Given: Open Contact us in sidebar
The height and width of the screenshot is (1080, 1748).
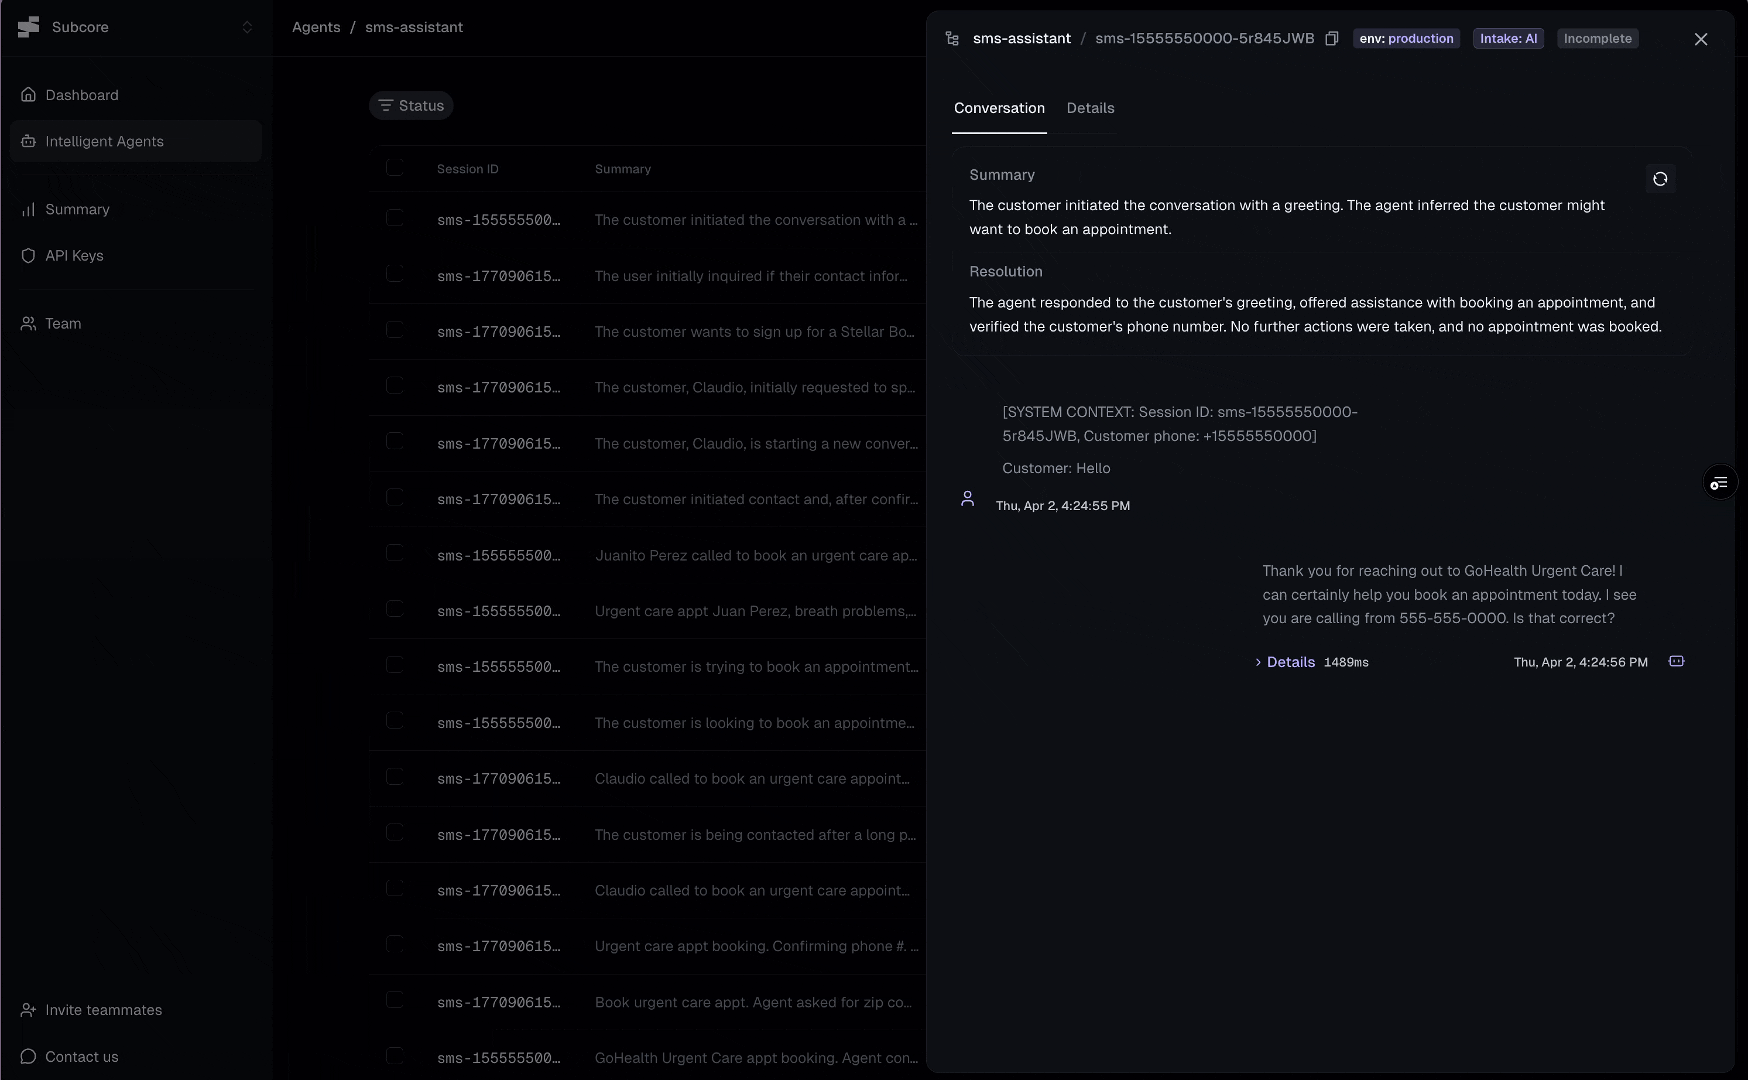Looking at the screenshot, I should [x=81, y=1057].
